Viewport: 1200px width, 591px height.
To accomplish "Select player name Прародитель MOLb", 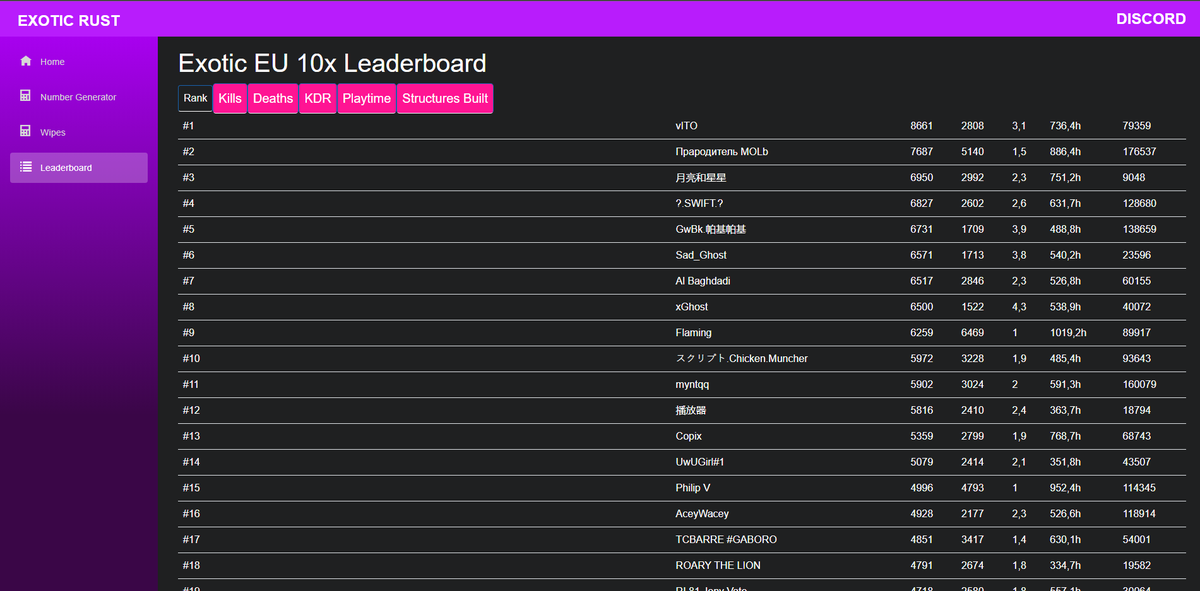I will (722, 152).
